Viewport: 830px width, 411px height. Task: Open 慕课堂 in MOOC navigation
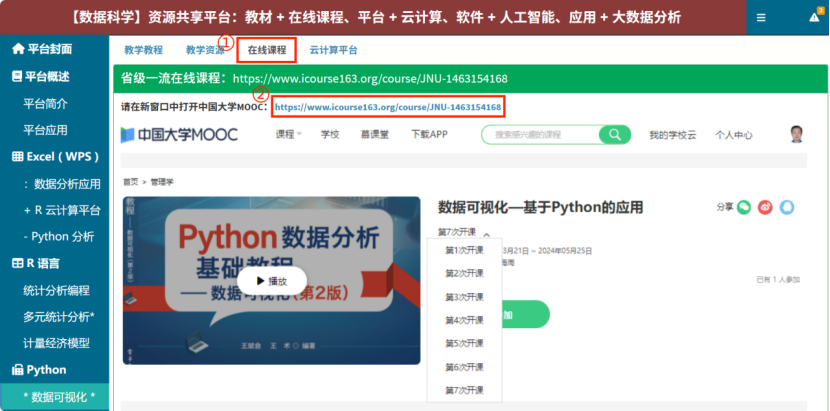click(x=375, y=135)
